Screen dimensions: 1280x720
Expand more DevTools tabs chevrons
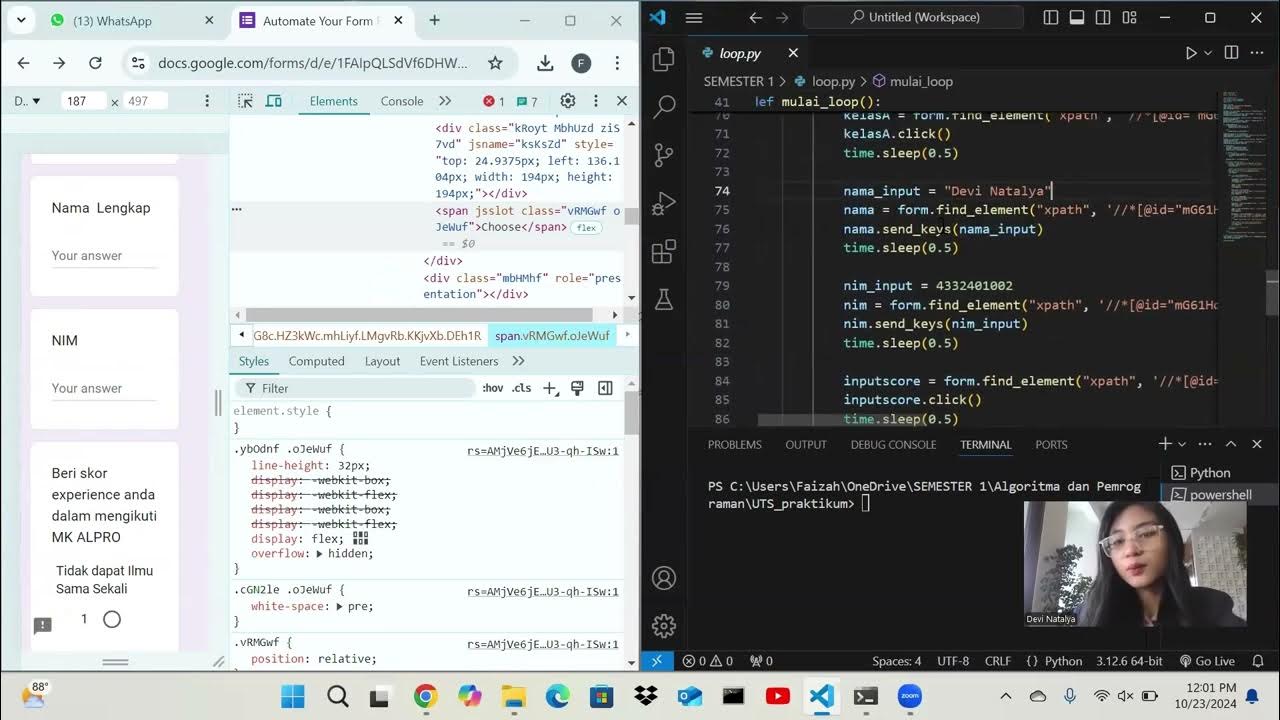point(445,101)
